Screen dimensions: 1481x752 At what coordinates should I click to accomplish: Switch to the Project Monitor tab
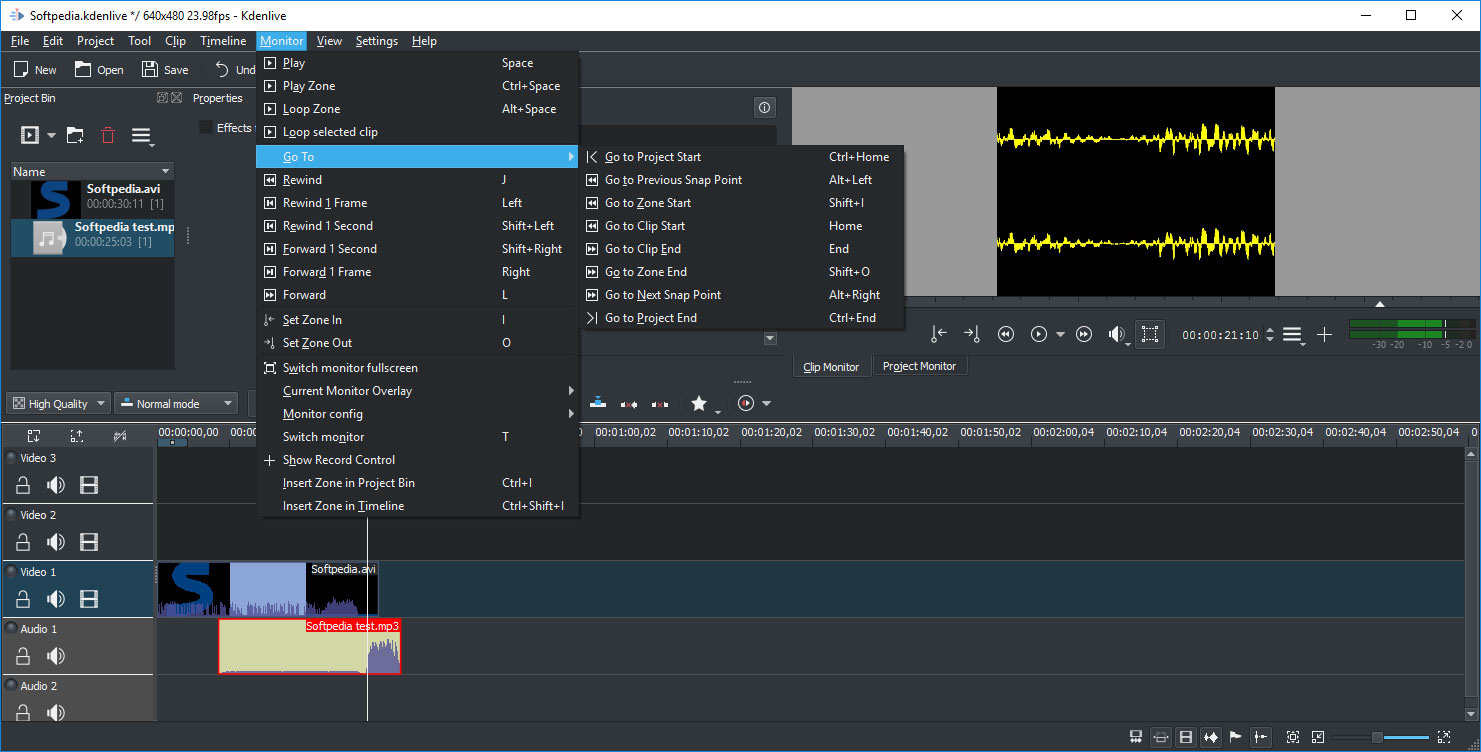(918, 366)
